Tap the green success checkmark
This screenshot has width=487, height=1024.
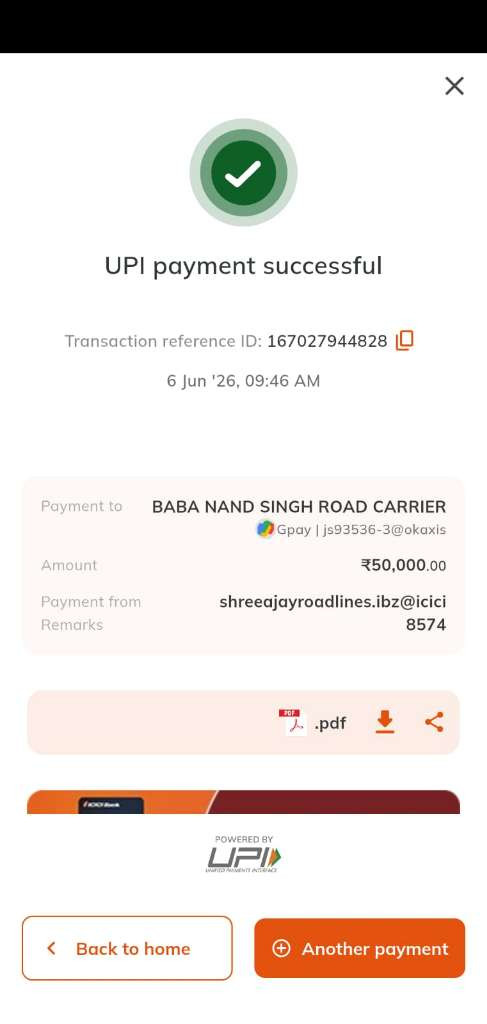244,172
